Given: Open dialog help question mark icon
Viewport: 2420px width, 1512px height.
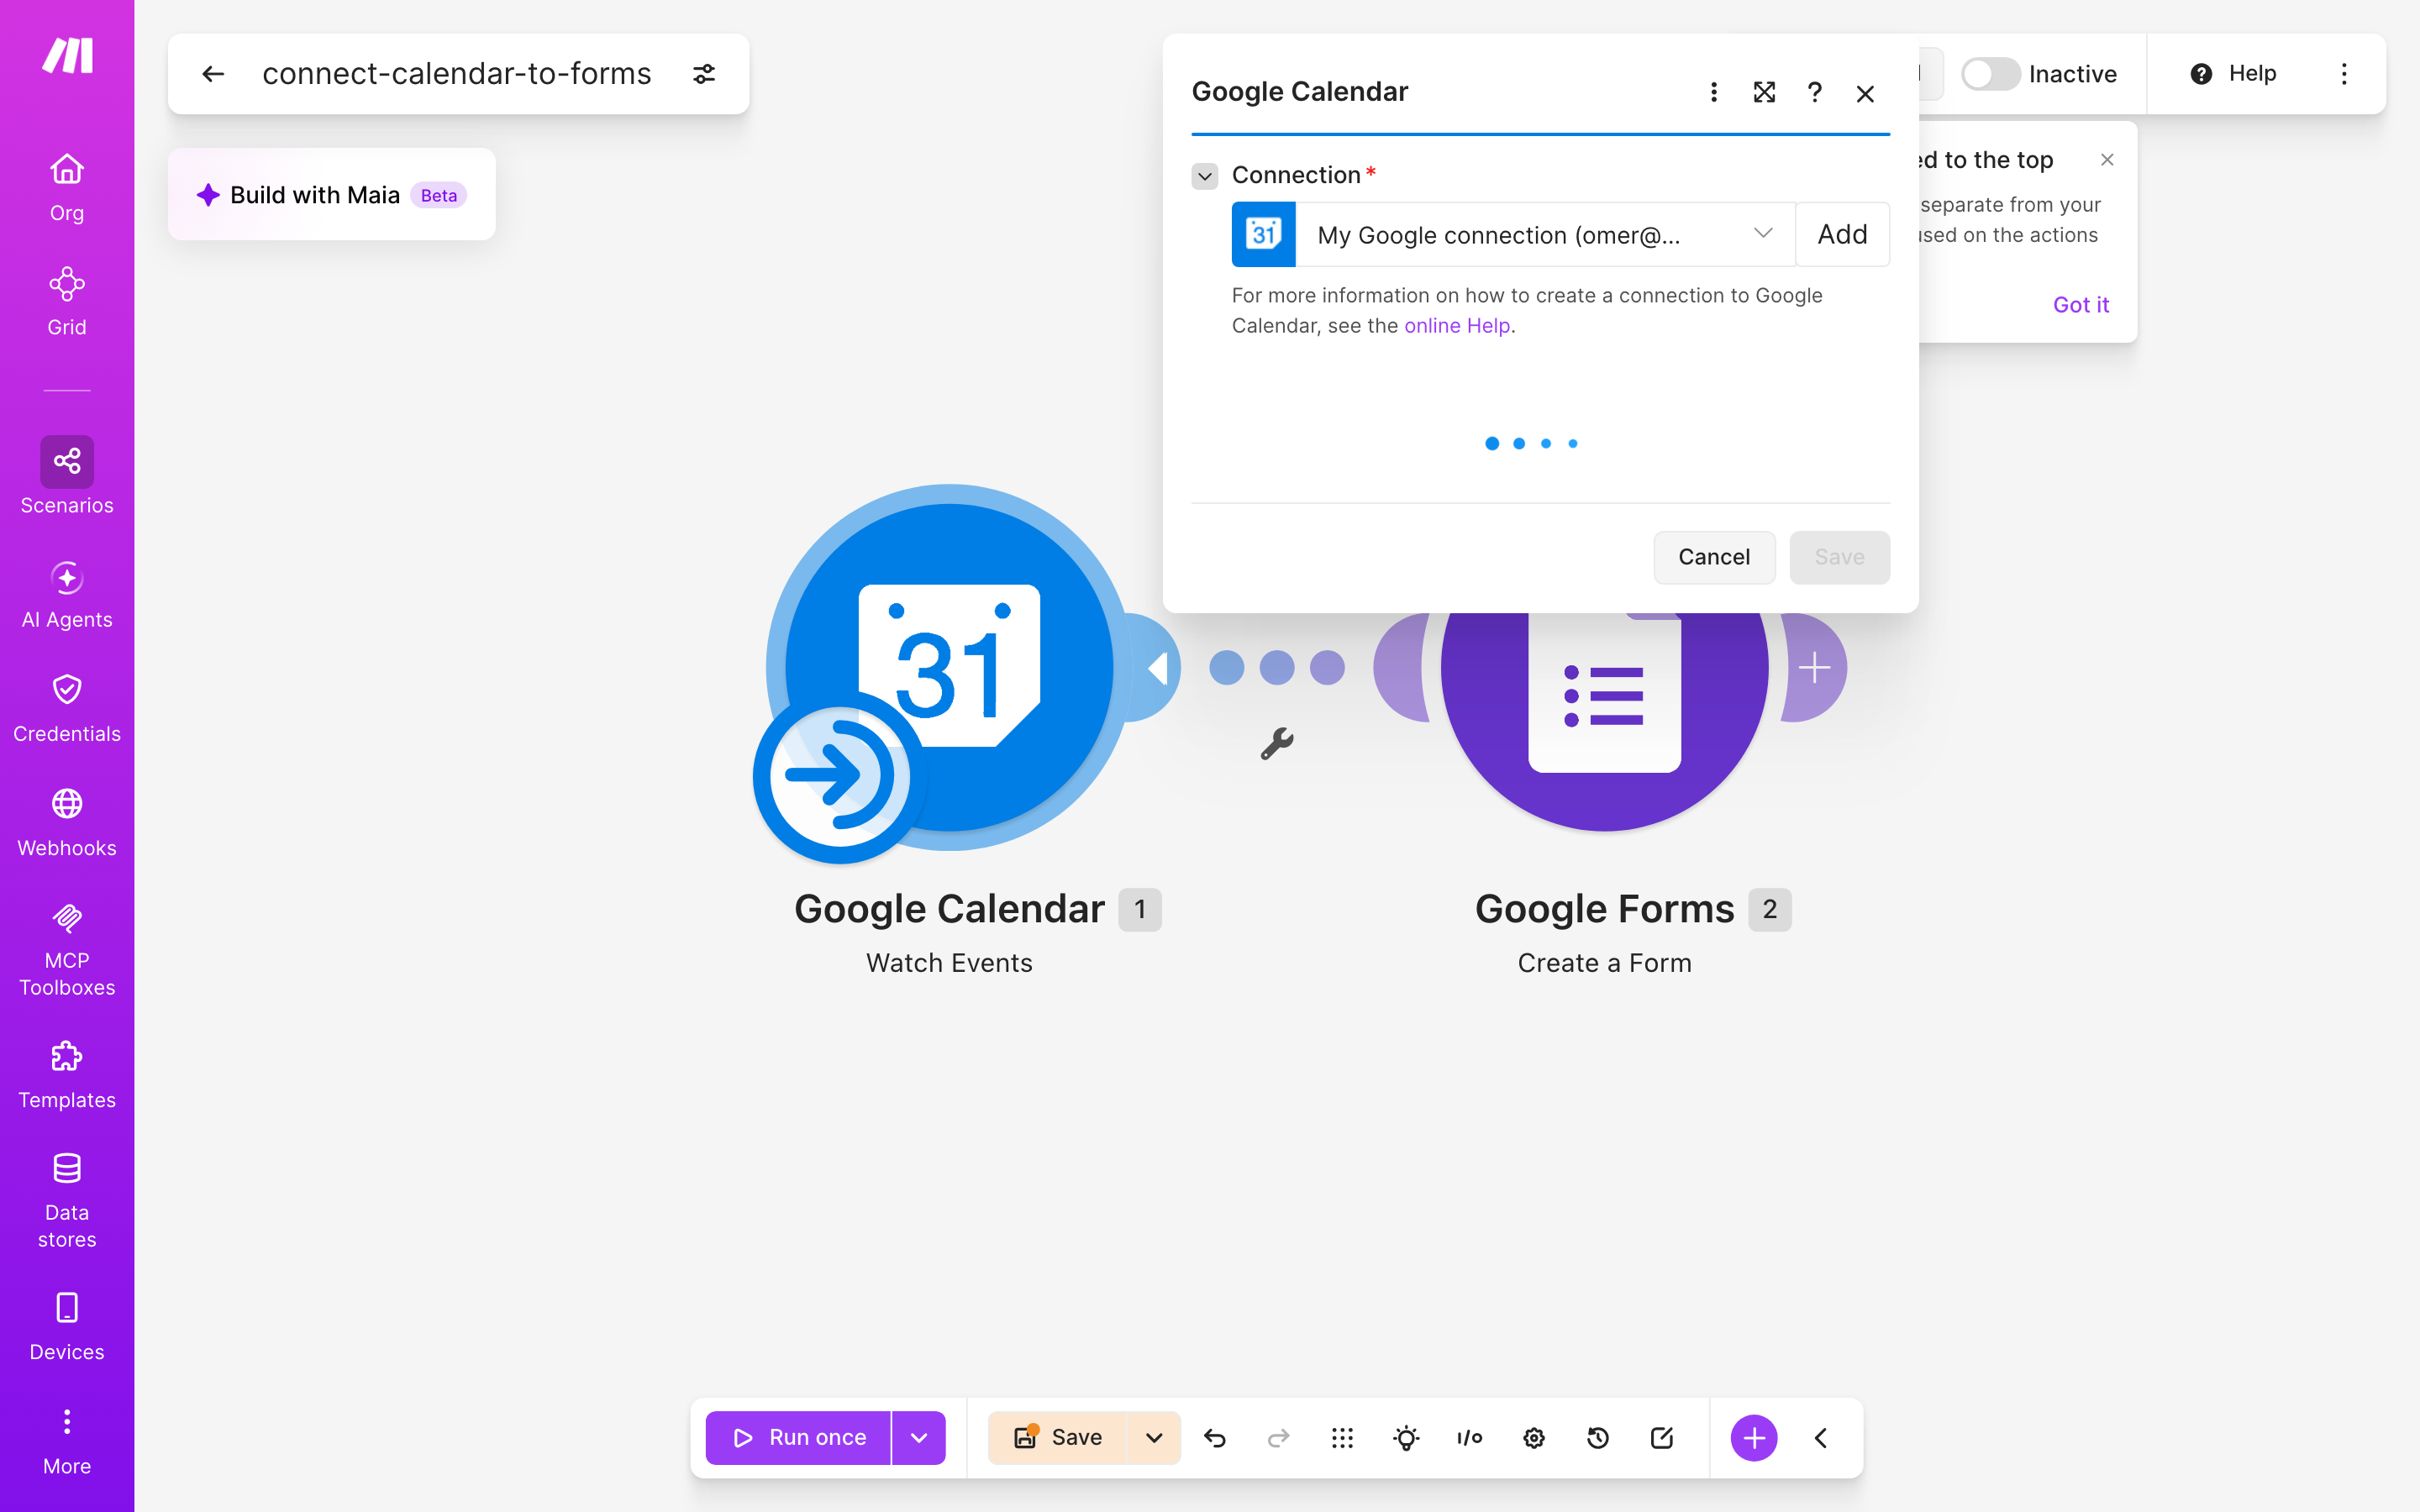Looking at the screenshot, I should click(x=1815, y=93).
